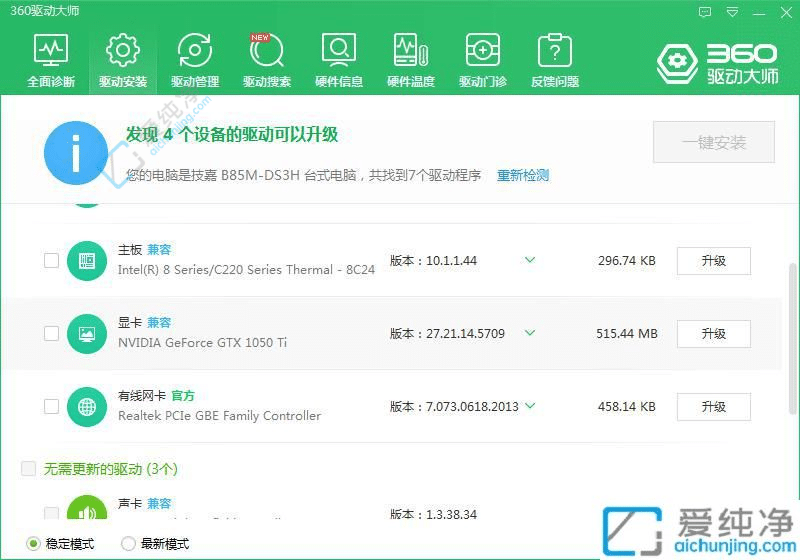Click the 发现 4 个设备的驱动可以升级 heading
Screen dimensions: 800x560
click(232, 134)
